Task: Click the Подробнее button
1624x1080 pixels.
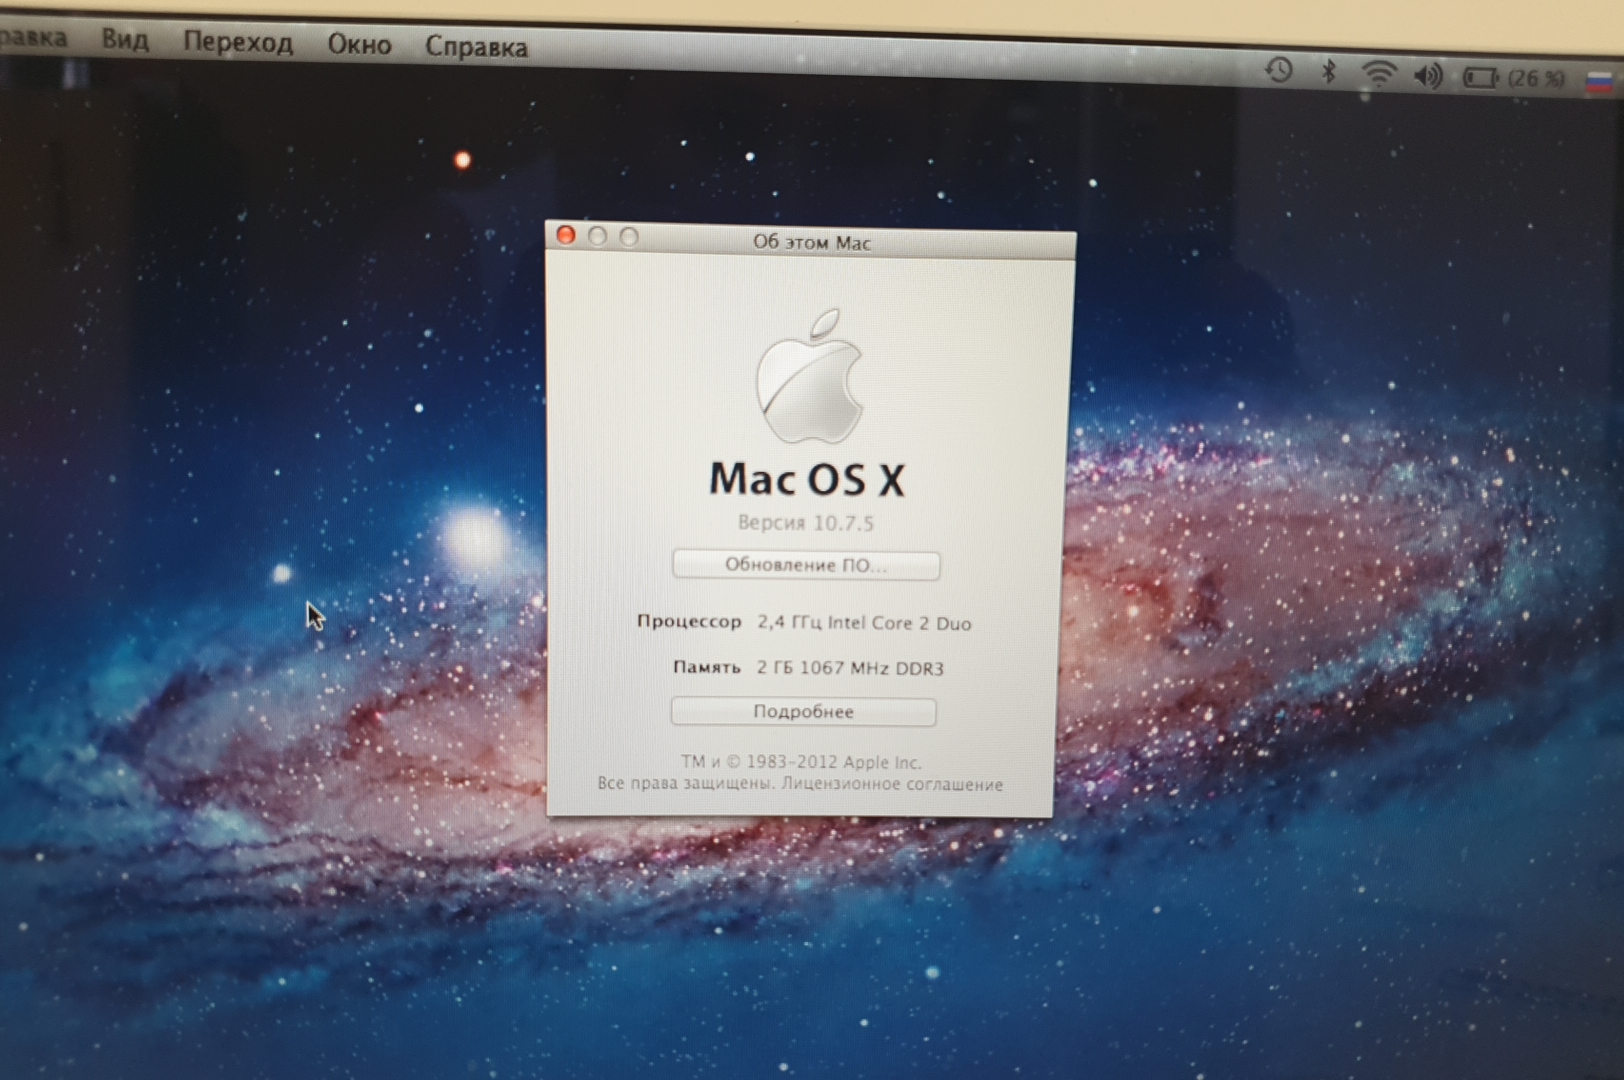Action: [x=803, y=711]
